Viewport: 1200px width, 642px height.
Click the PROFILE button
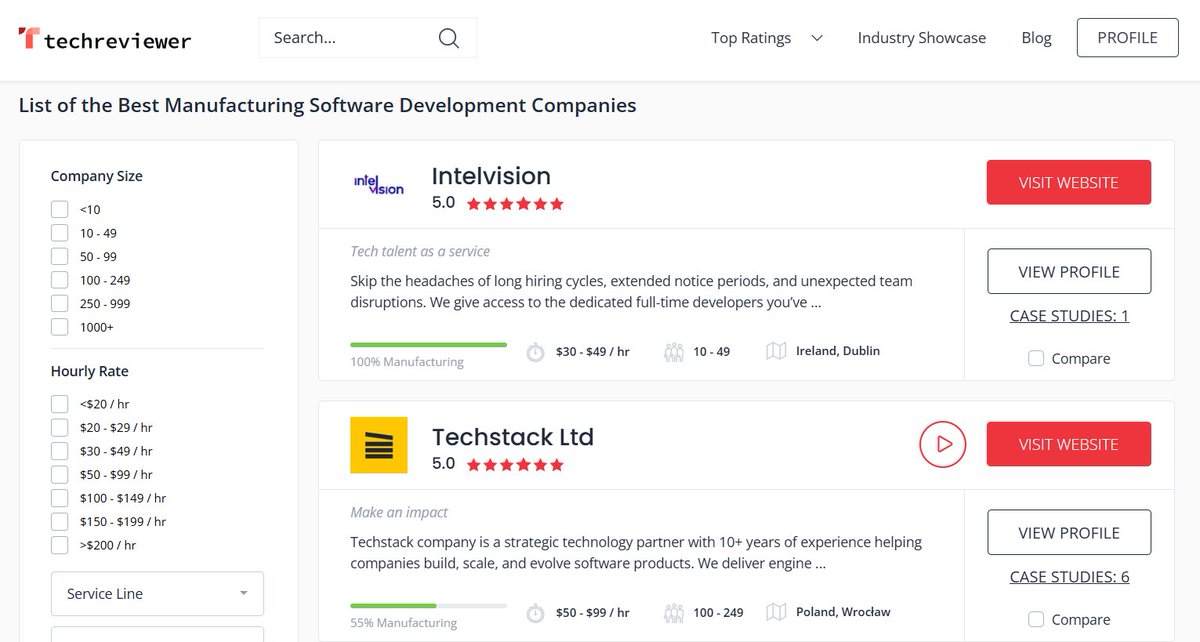(x=1128, y=38)
